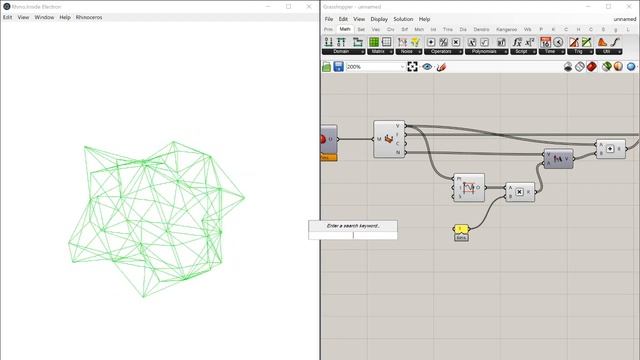Select green grid Matrix component icon
The height and width of the screenshot is (360, 640).
pos(374,42)
